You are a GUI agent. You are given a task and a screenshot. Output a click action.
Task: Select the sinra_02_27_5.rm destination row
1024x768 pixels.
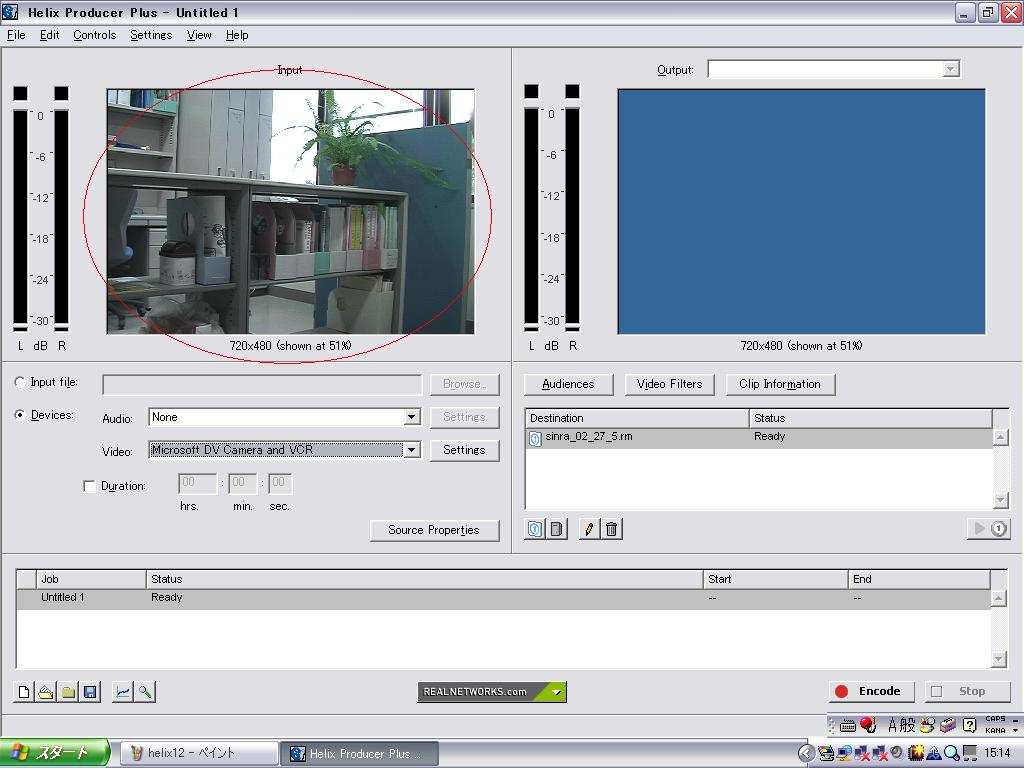coord(759,438)
